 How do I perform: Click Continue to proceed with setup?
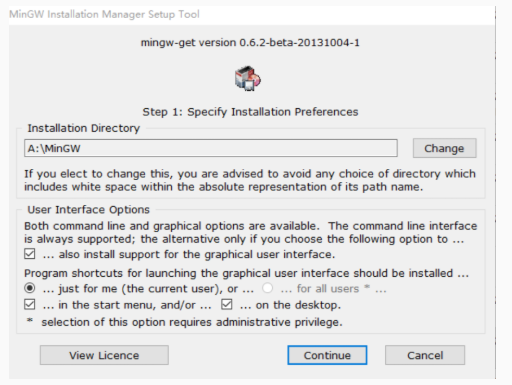click(x=327, y=355)
